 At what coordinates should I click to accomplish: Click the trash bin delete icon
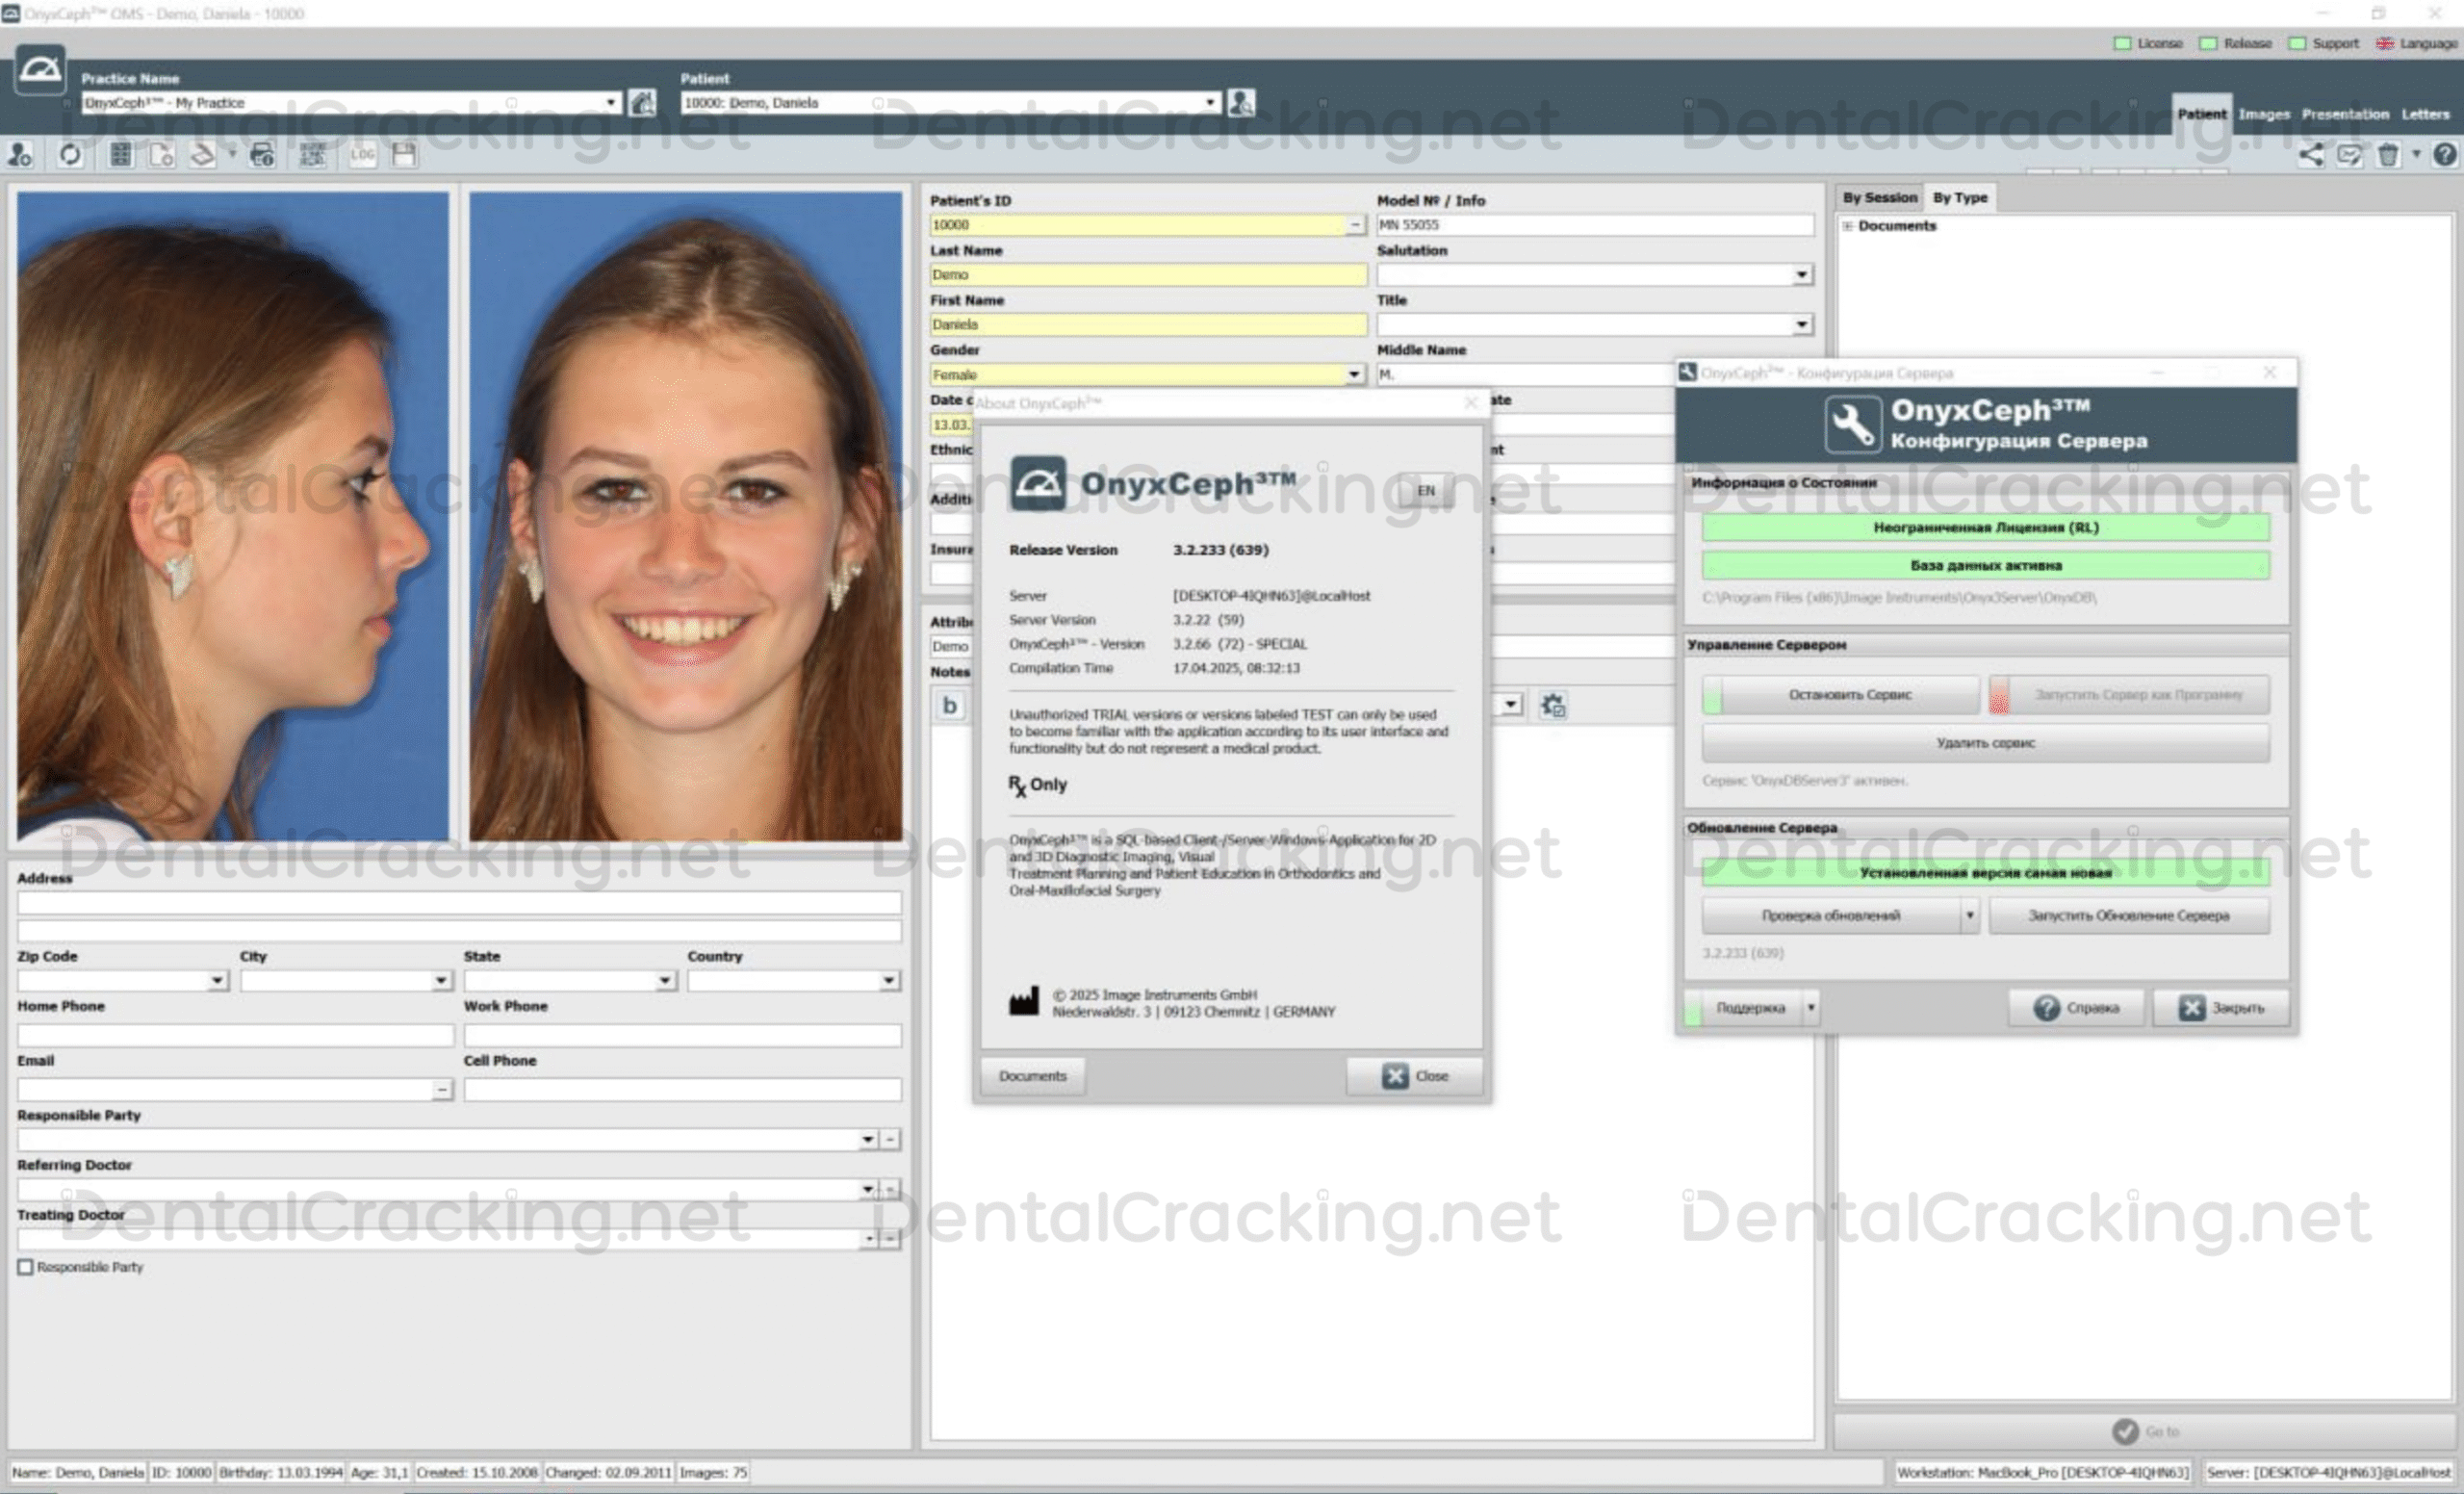tap(2388, 155)
